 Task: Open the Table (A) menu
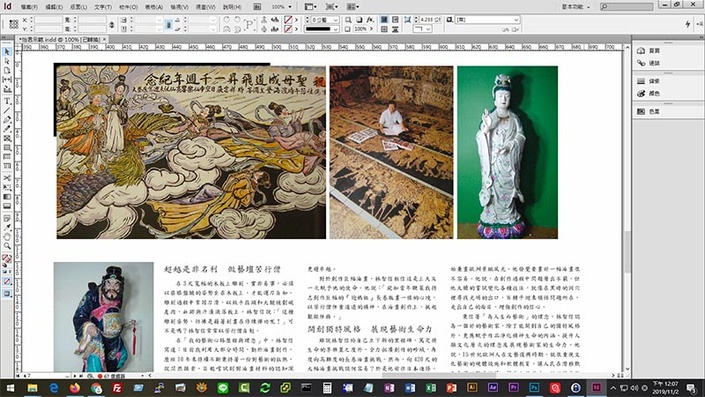154,7
